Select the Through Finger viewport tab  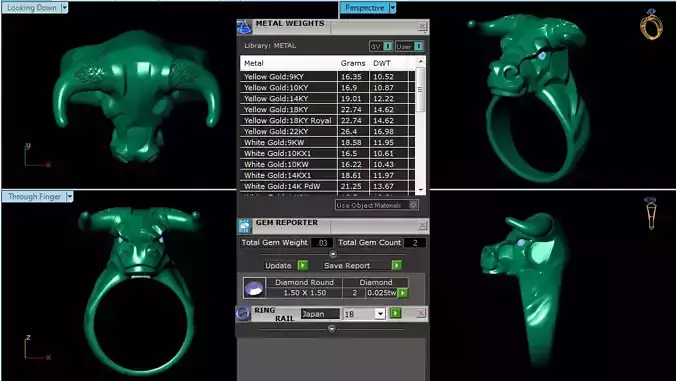pyautogui.click(x=34, y=197)
